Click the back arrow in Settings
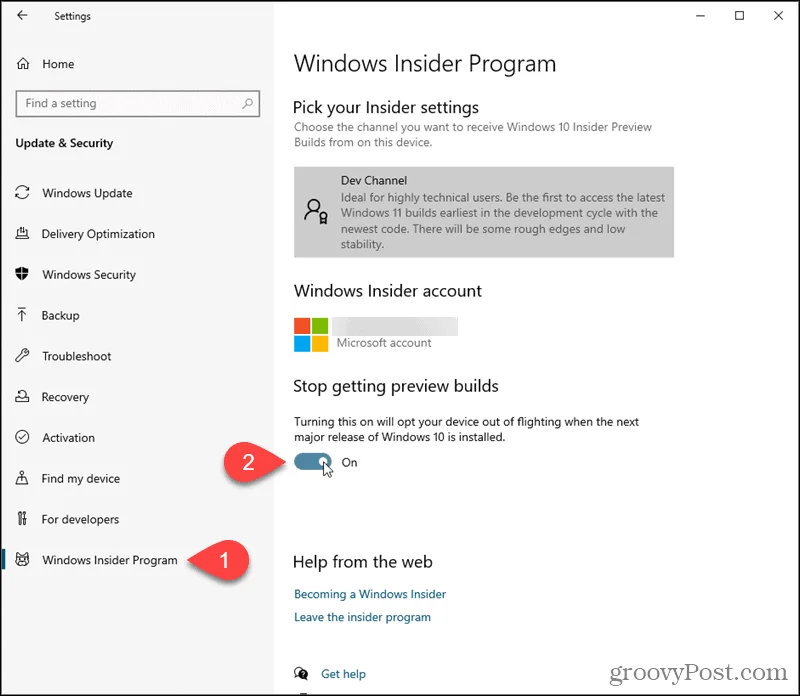The height and width of the screenshot is (696, 800). click(22, 15)
